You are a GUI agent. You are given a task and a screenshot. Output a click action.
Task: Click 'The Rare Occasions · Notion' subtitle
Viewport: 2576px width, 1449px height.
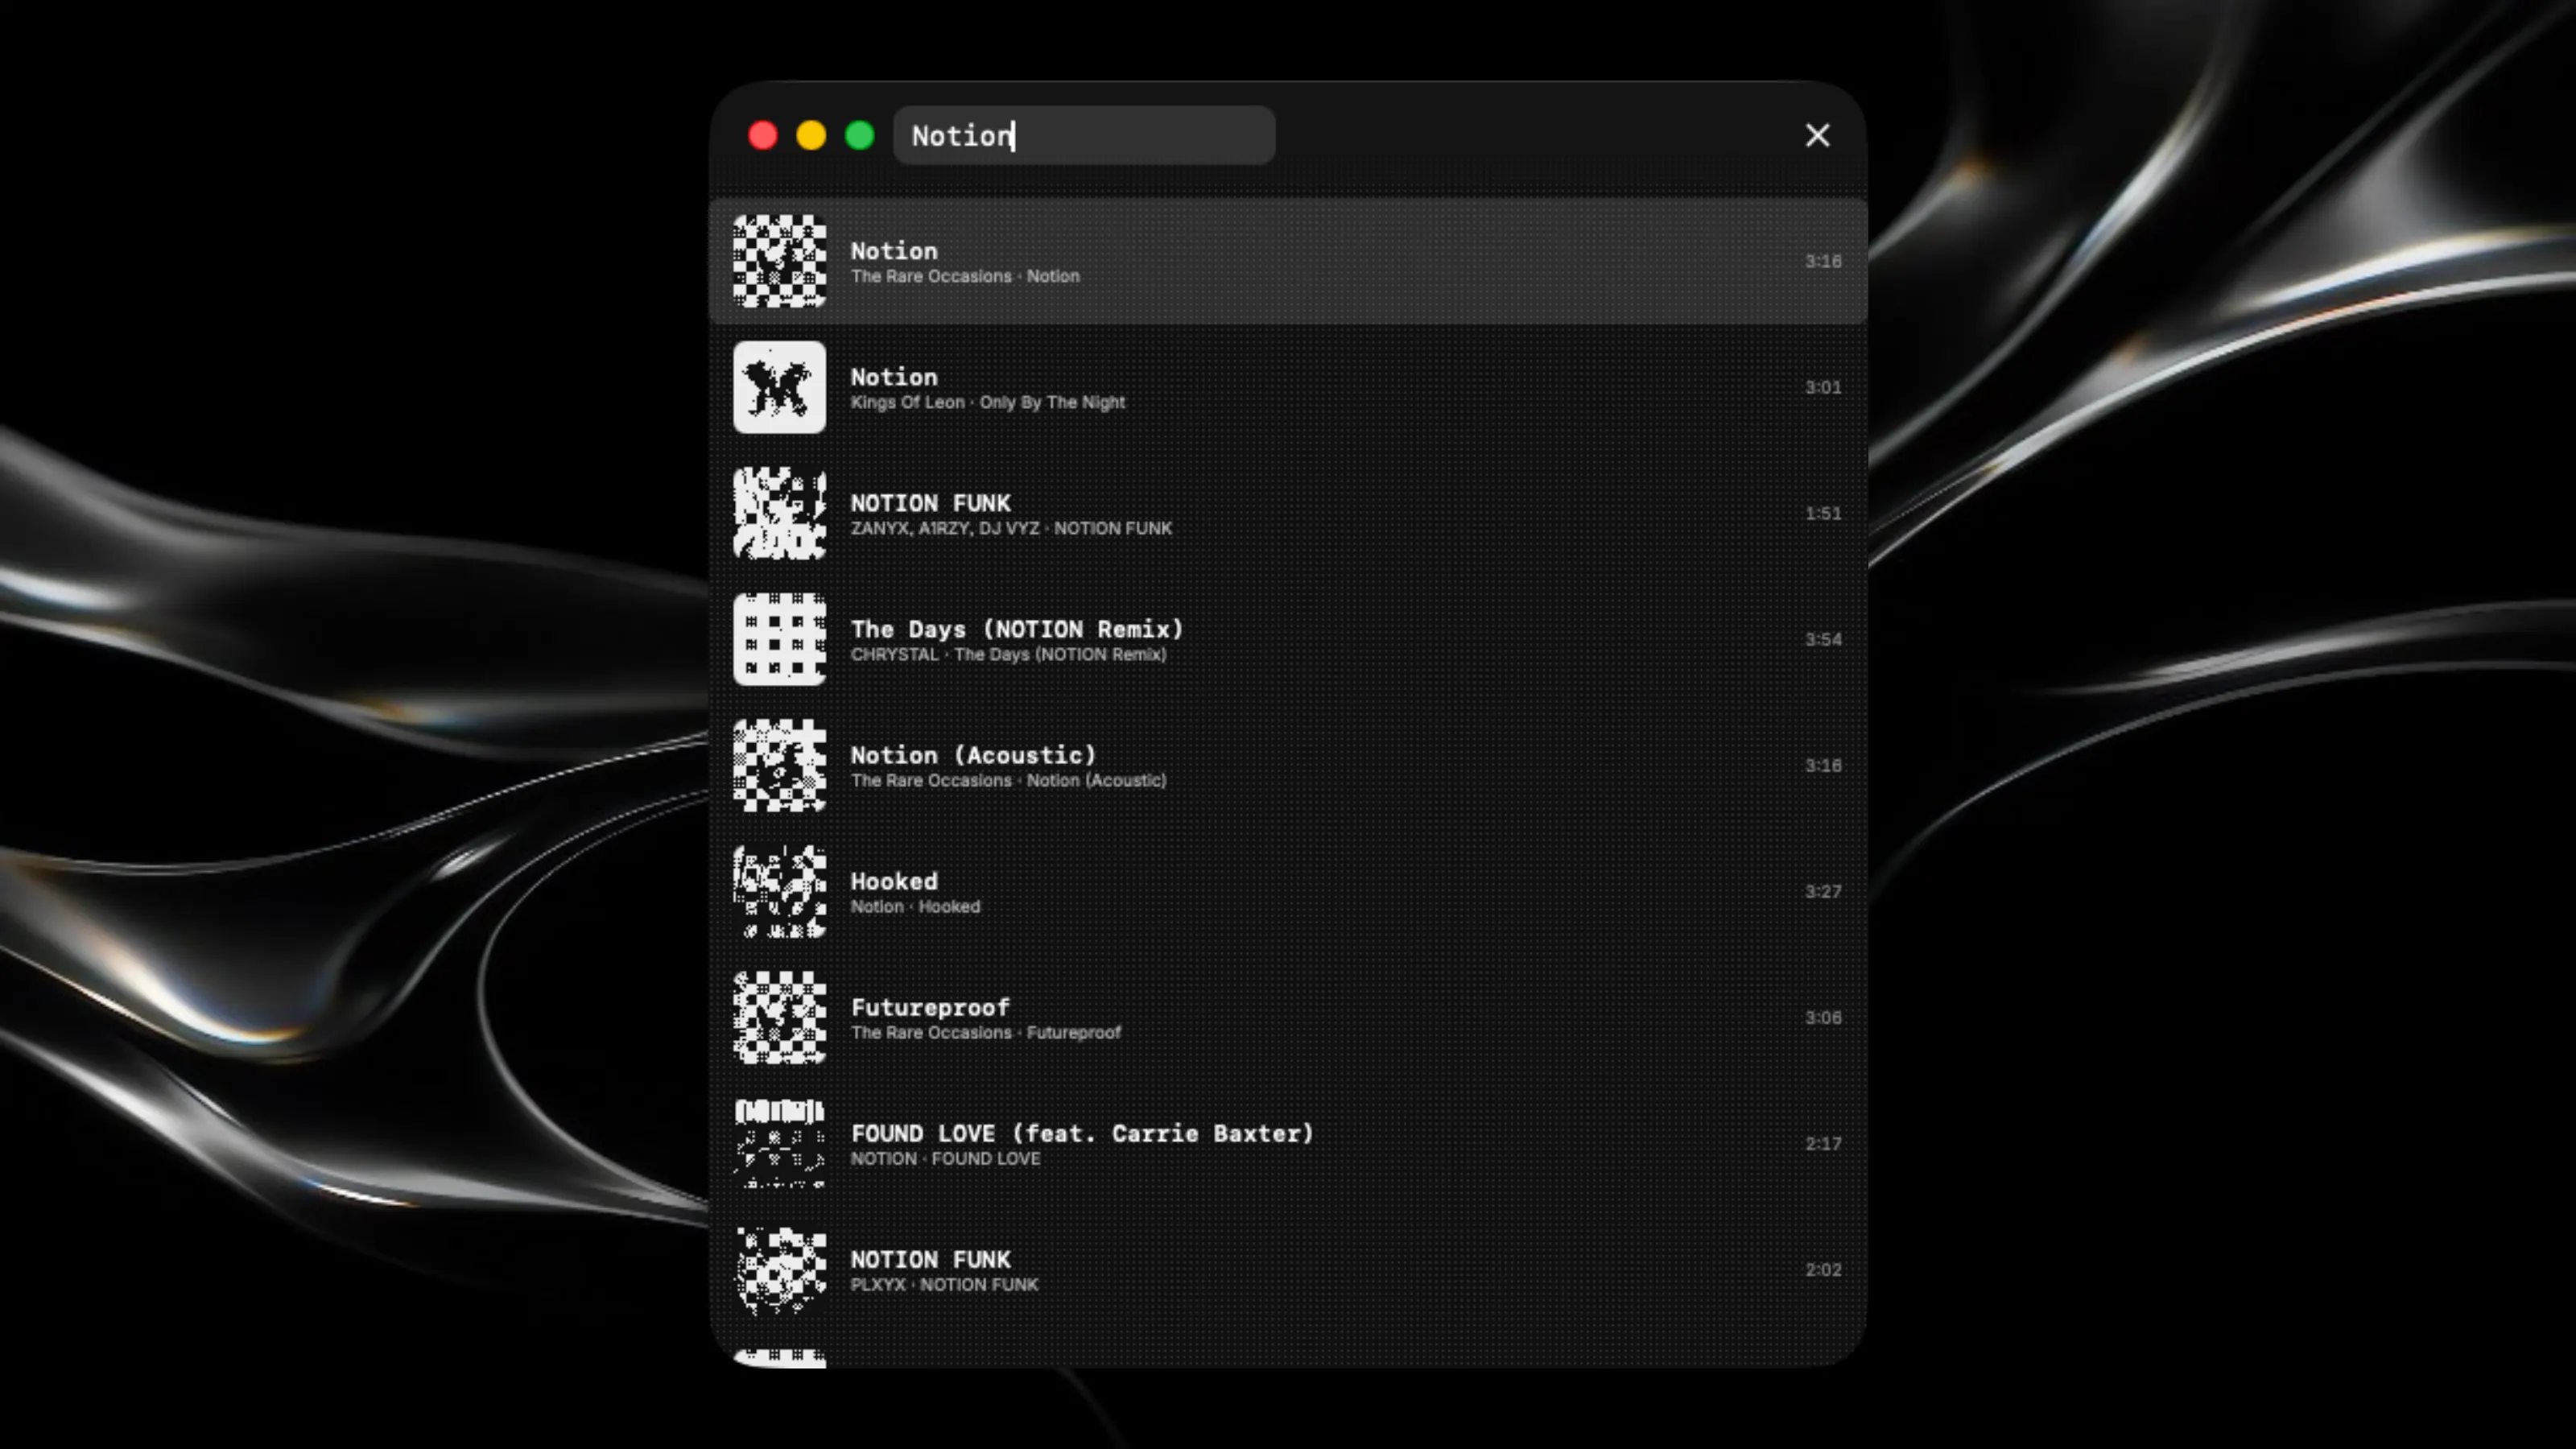965,276
